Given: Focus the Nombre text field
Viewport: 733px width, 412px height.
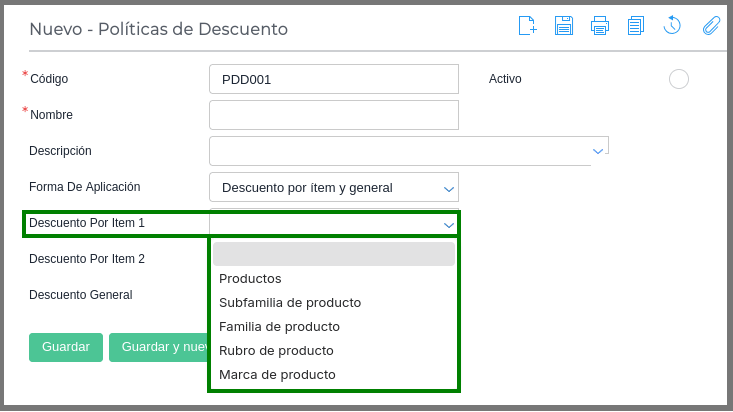Looking at the screenshot, I should [334, 115].
